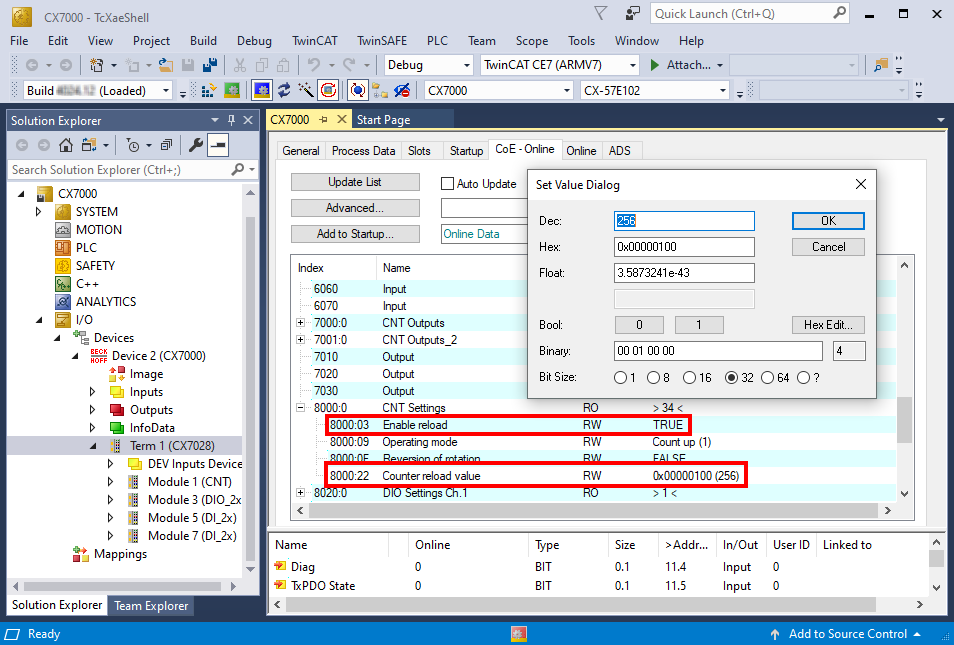Click the hide disabled items eye icon
Screen dimensions: 954x645
pos(402,91)
